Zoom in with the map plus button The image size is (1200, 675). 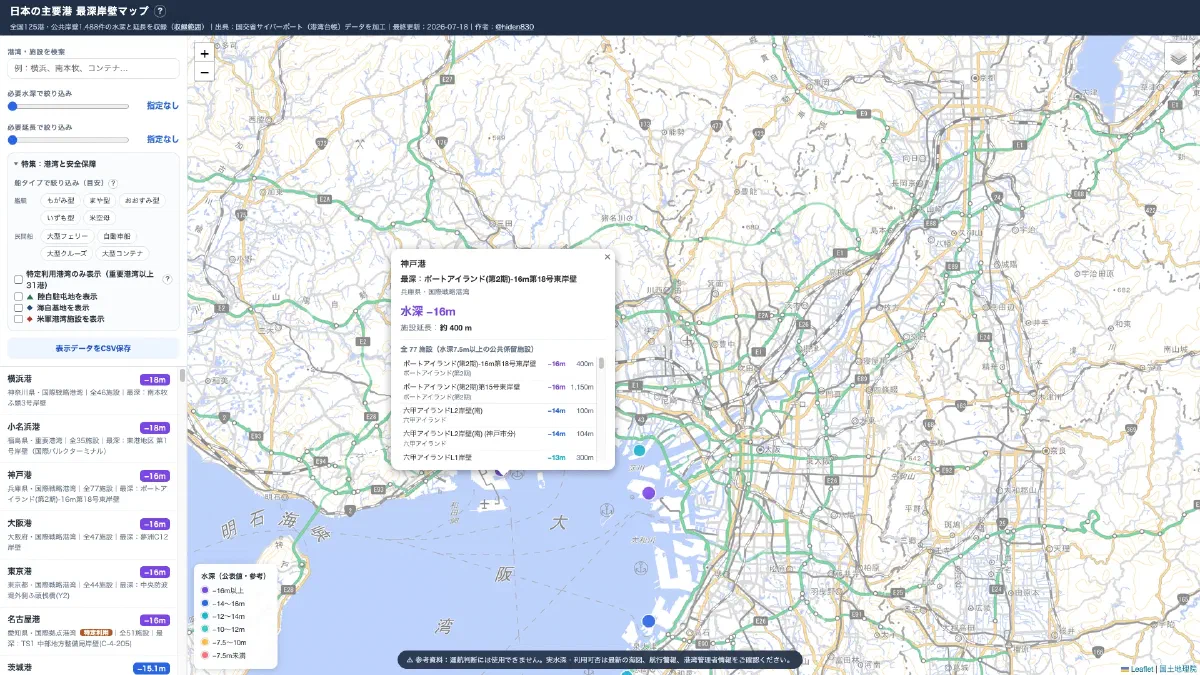click(x=204, y=54)
